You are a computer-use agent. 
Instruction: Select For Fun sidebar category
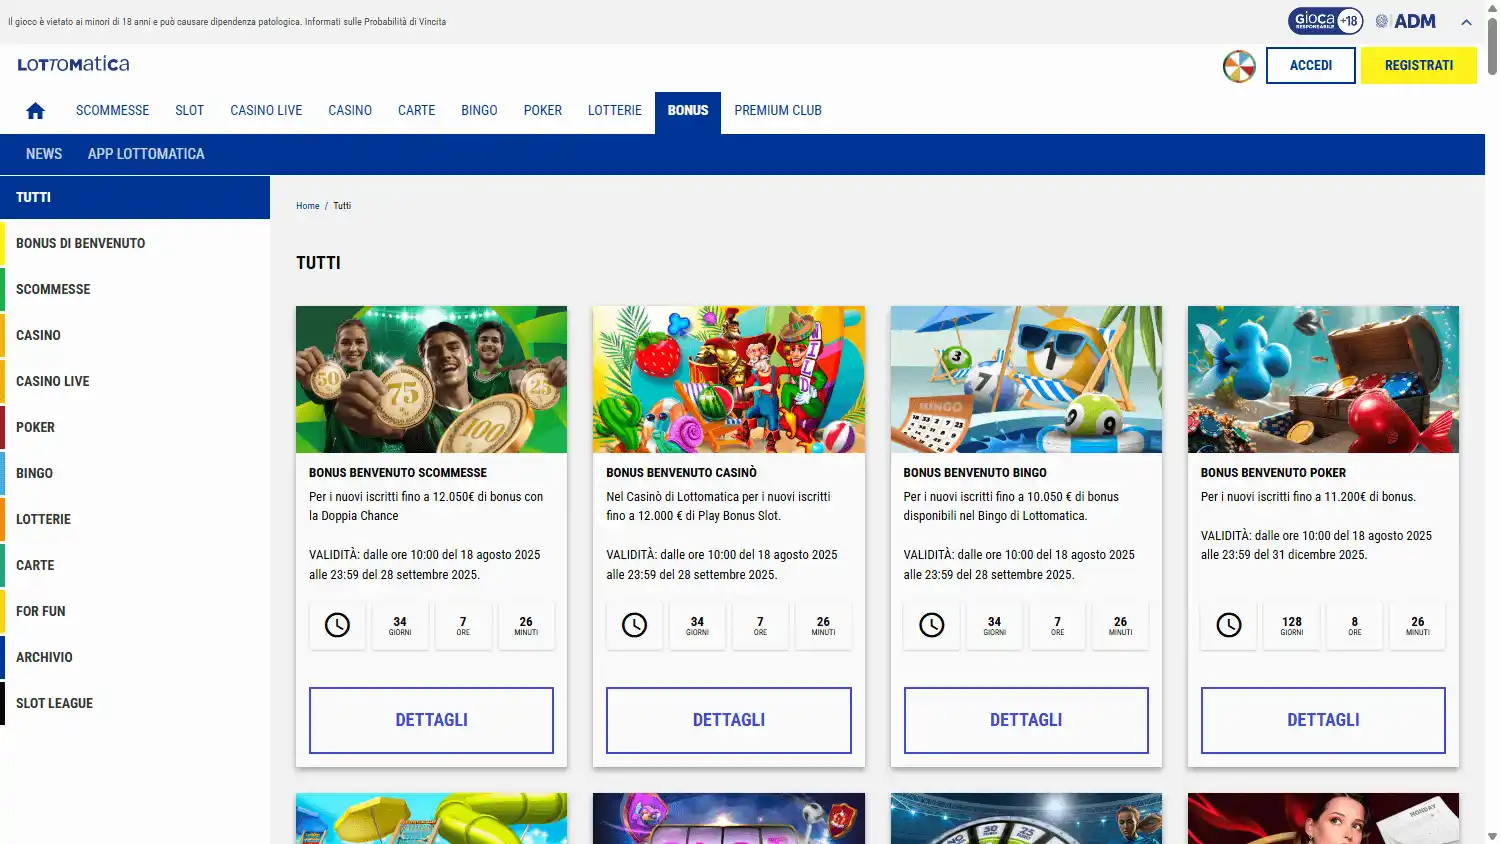135,612
